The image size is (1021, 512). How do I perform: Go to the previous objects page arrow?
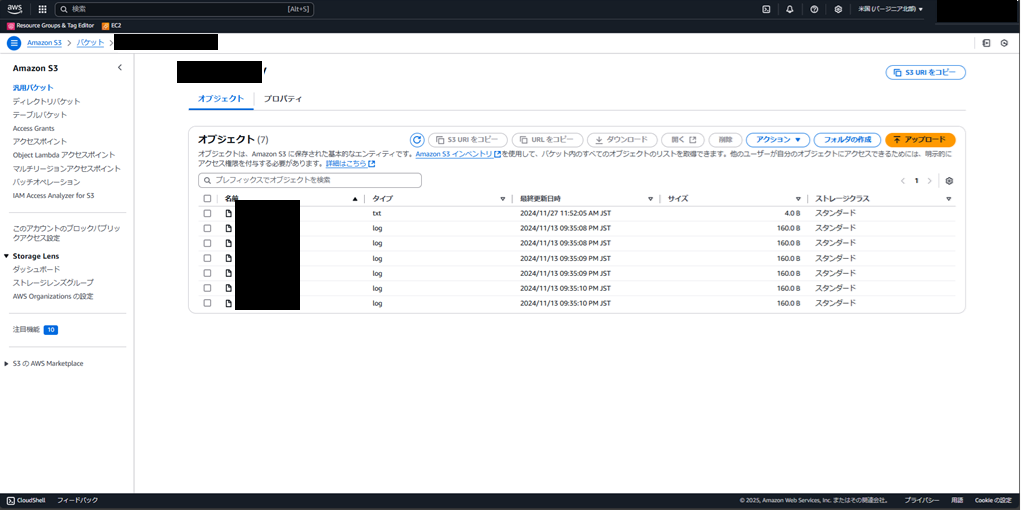[902, 181]
